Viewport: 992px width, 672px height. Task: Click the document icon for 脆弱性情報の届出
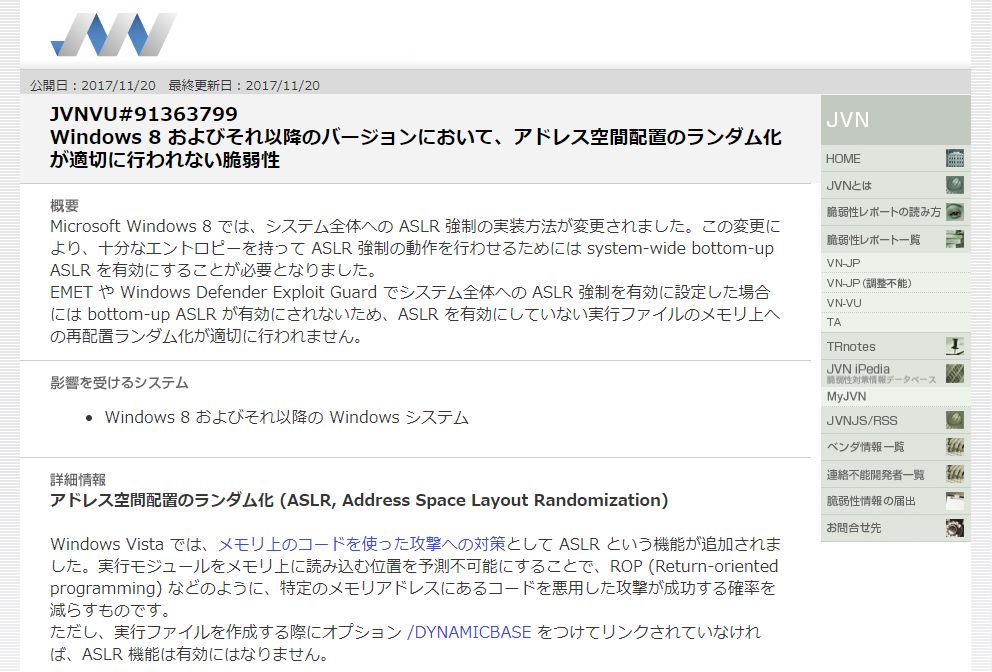pyautogui.click(x=955, y=501)
